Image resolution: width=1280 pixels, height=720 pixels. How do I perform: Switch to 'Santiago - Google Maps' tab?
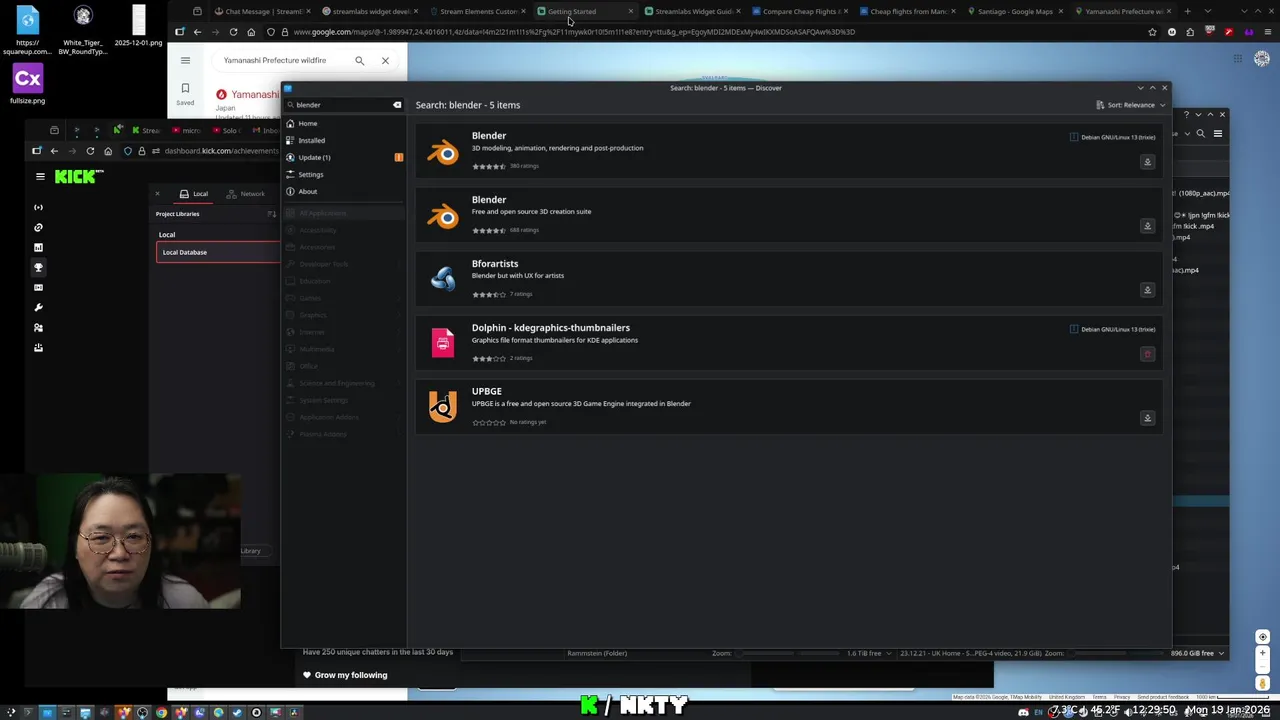[1016, 11]
